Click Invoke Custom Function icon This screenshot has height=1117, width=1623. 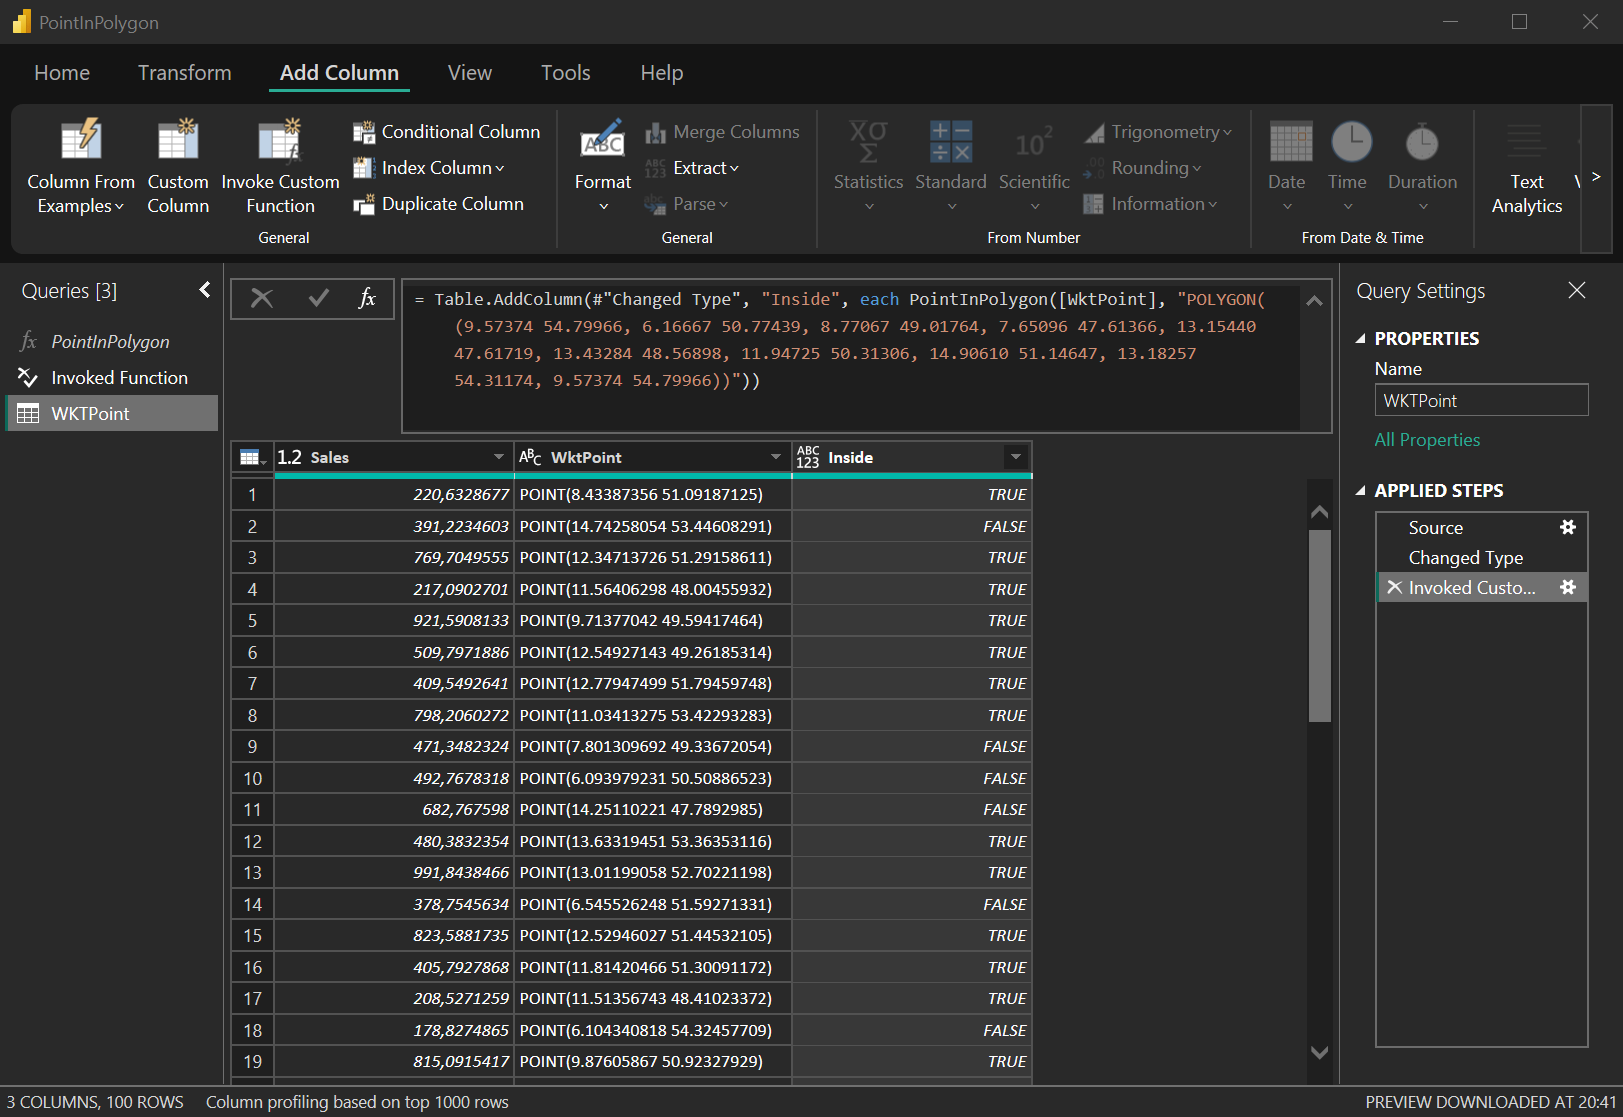pyautogui.click(x=280, y=140)
